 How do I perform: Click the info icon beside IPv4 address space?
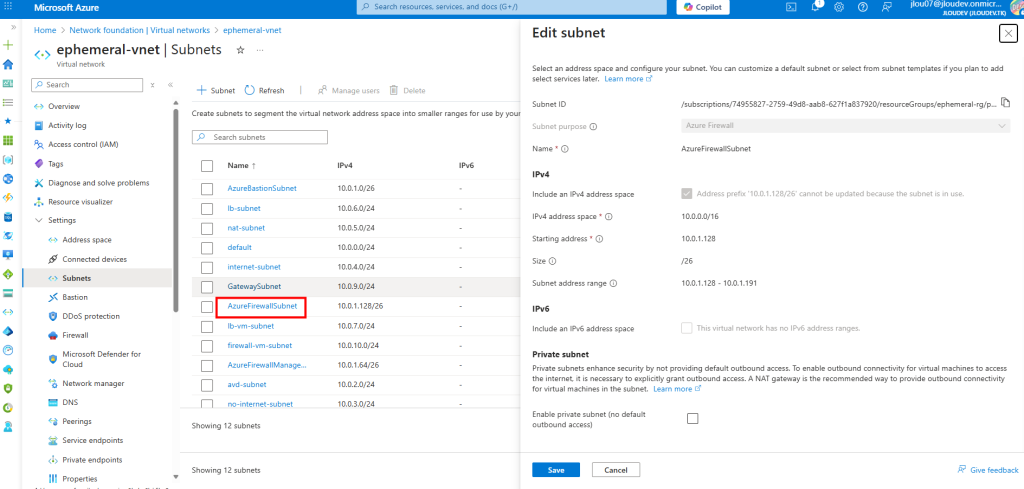point(609,216)
